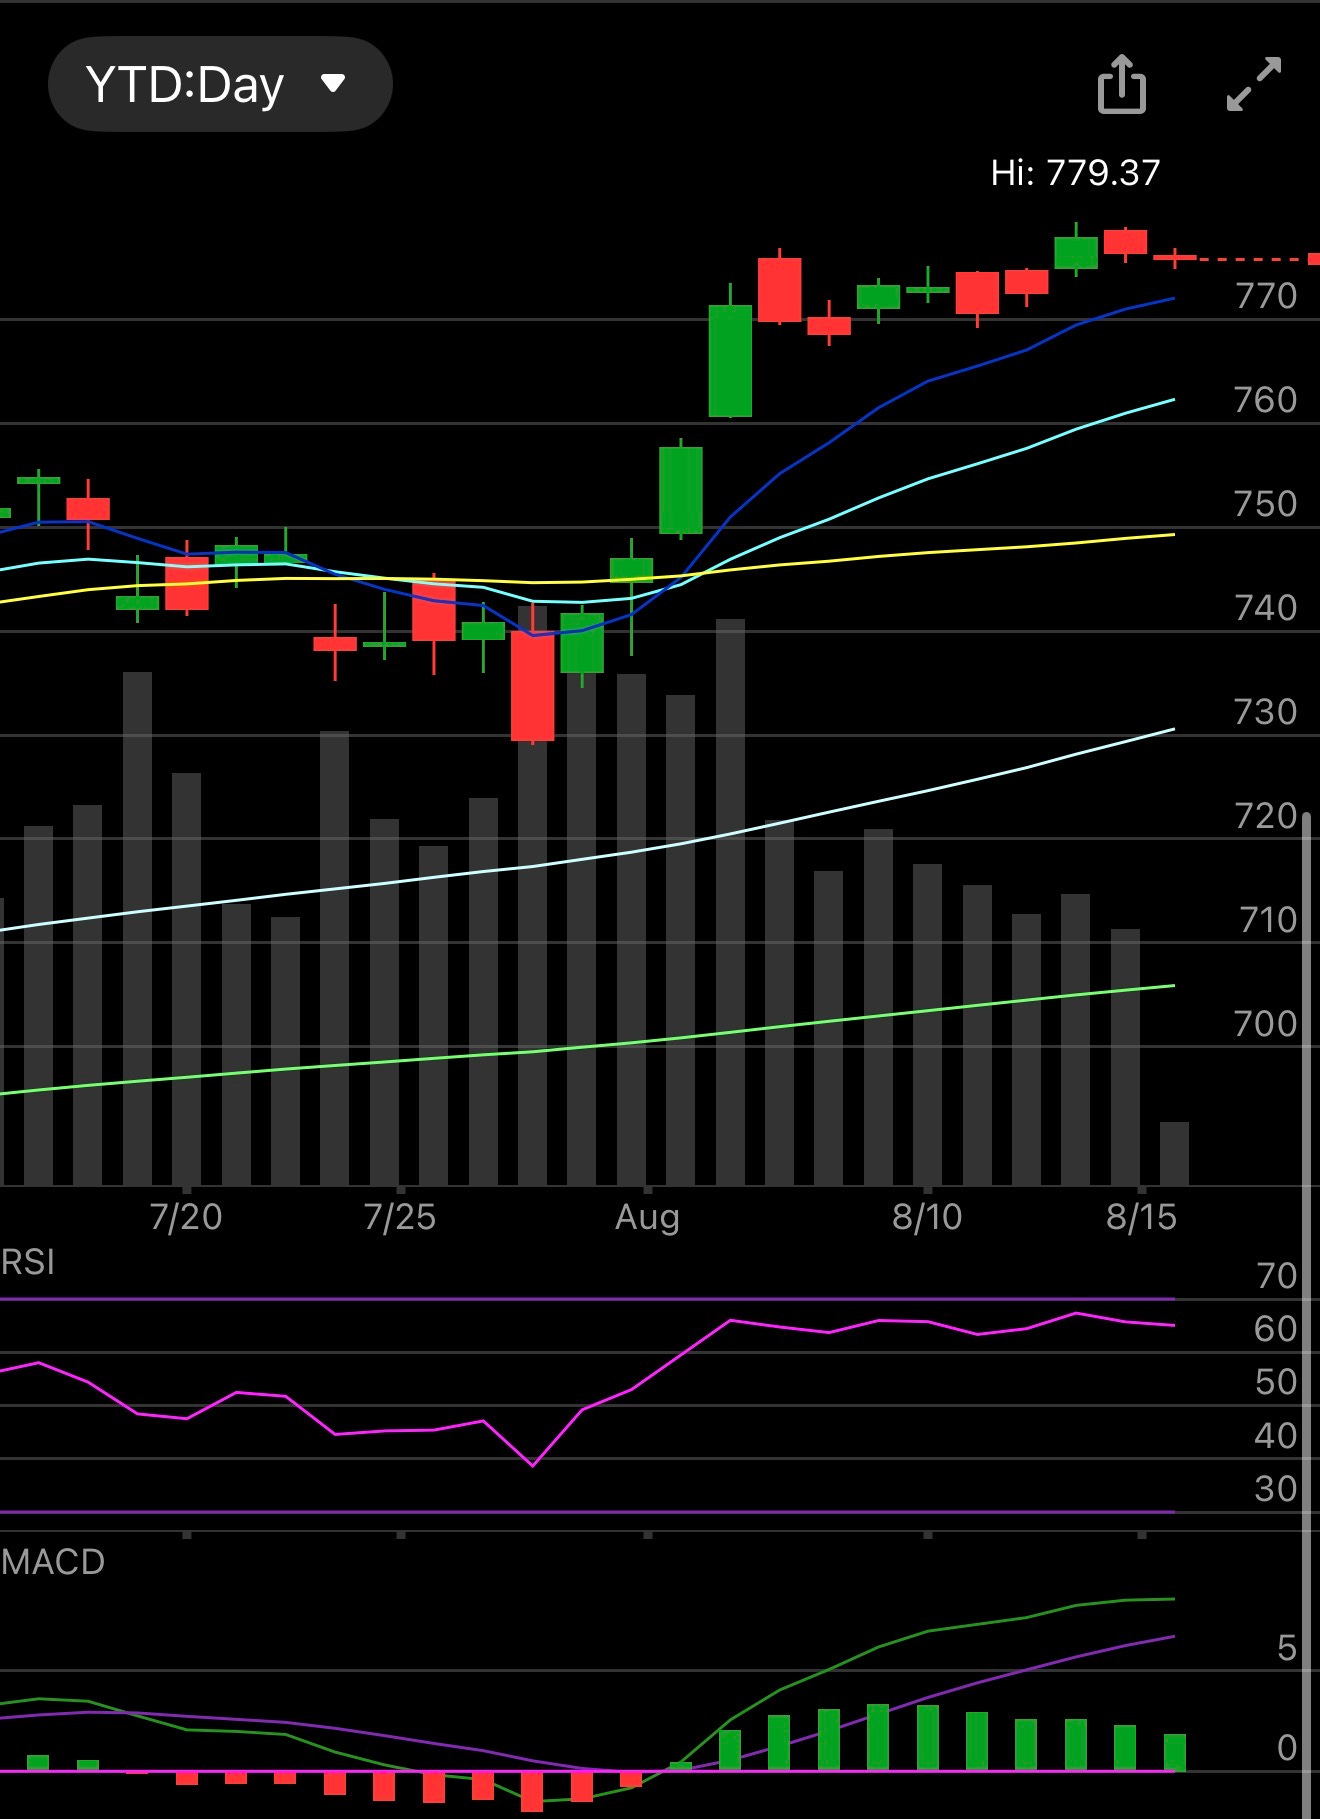Tap the 8/10 date label

(927, 1217)
